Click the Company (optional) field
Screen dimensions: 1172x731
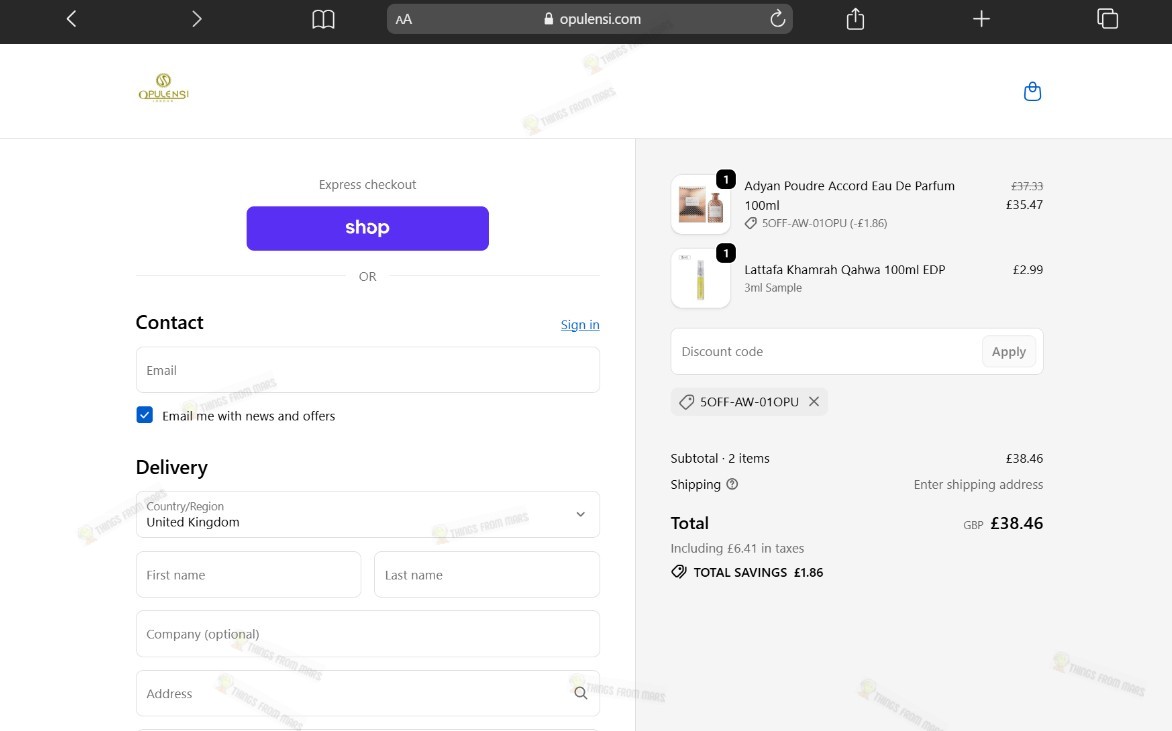(x=368, y=634)
